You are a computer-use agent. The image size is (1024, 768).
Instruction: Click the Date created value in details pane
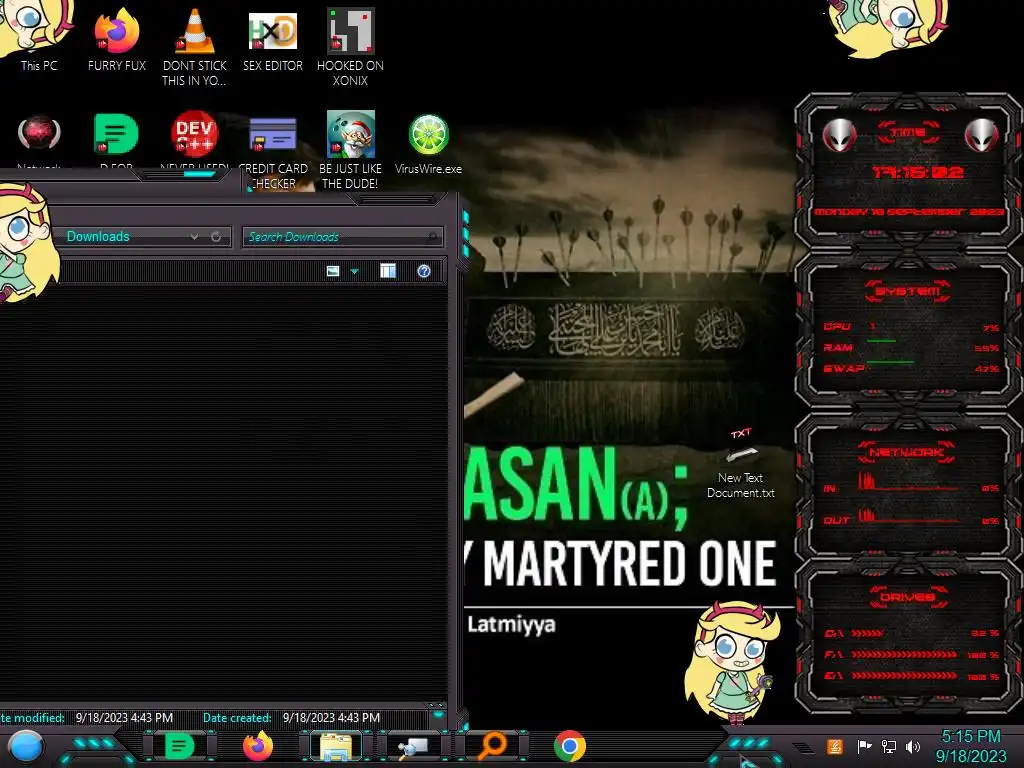pyautogui.click(x=331, y=718)
